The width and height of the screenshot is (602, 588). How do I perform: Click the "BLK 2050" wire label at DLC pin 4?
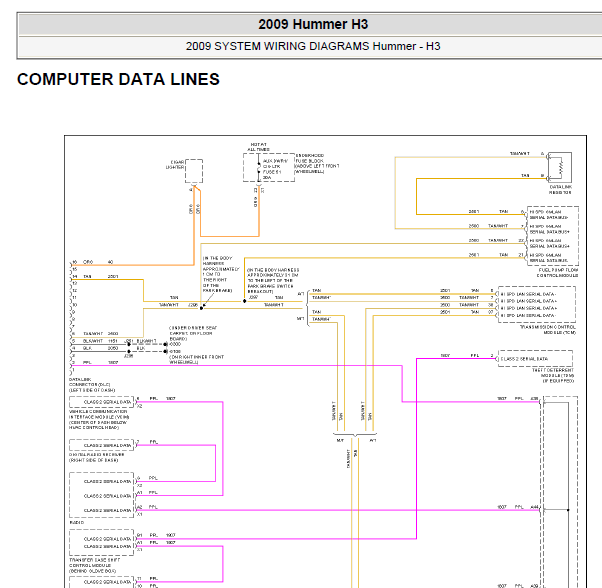pos(100,348)
